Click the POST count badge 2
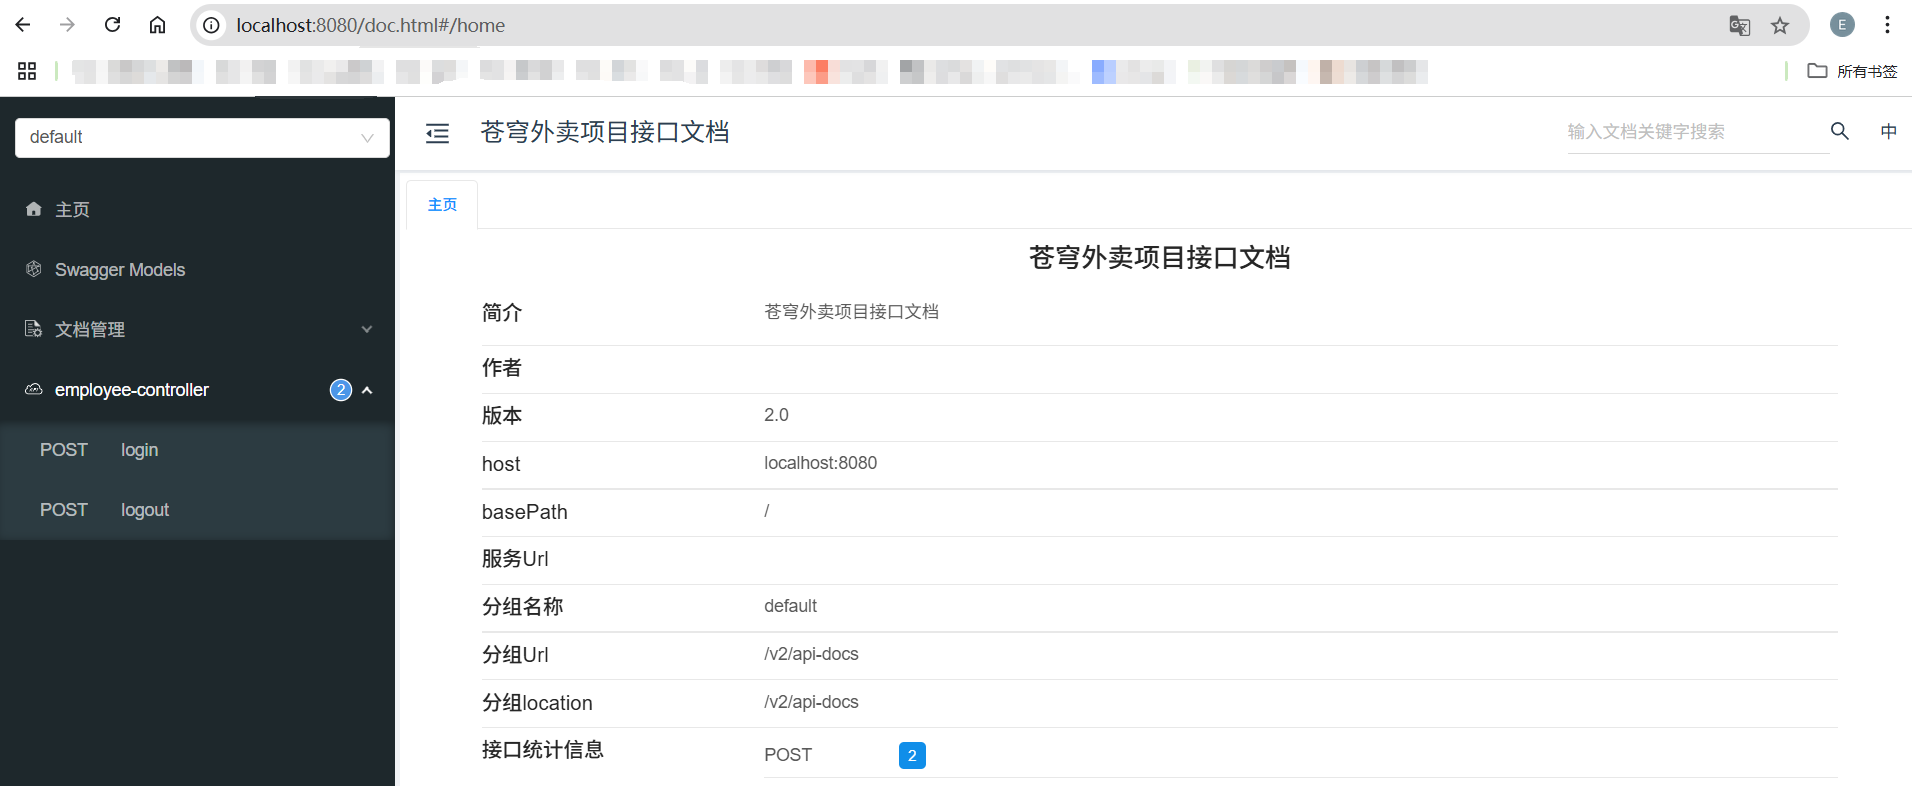 pyautogui.click(x=912, y=755)
